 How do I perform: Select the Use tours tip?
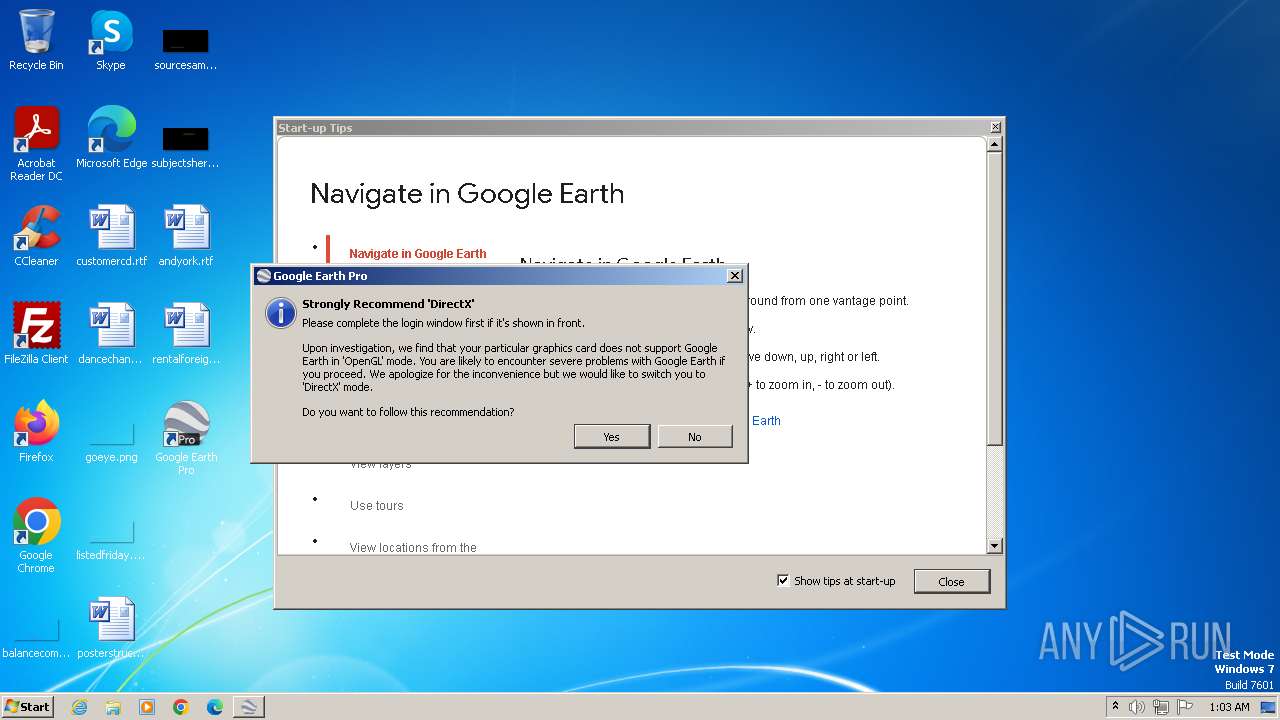[377, 506]
